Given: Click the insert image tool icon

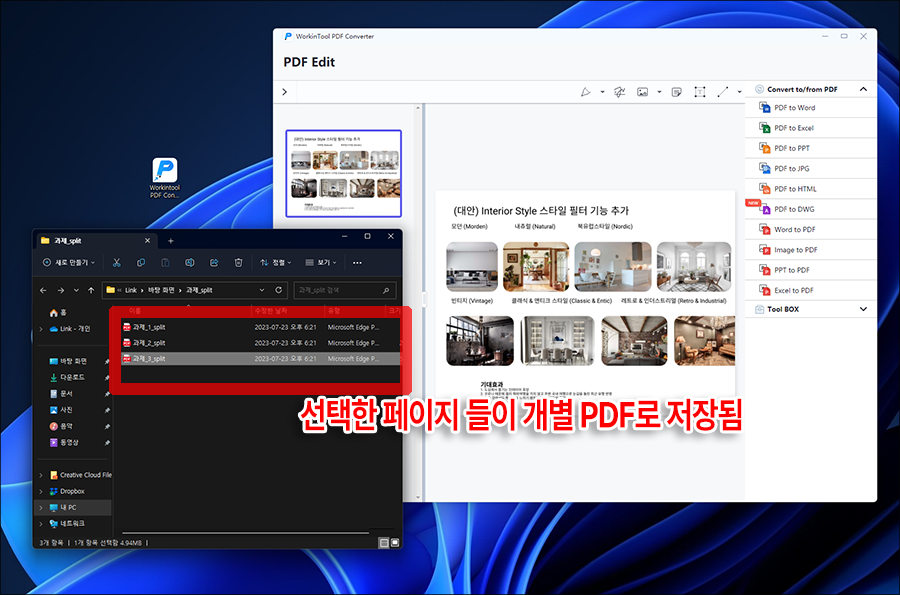Looking at the screenshot, I should click(x=642, y=92).
